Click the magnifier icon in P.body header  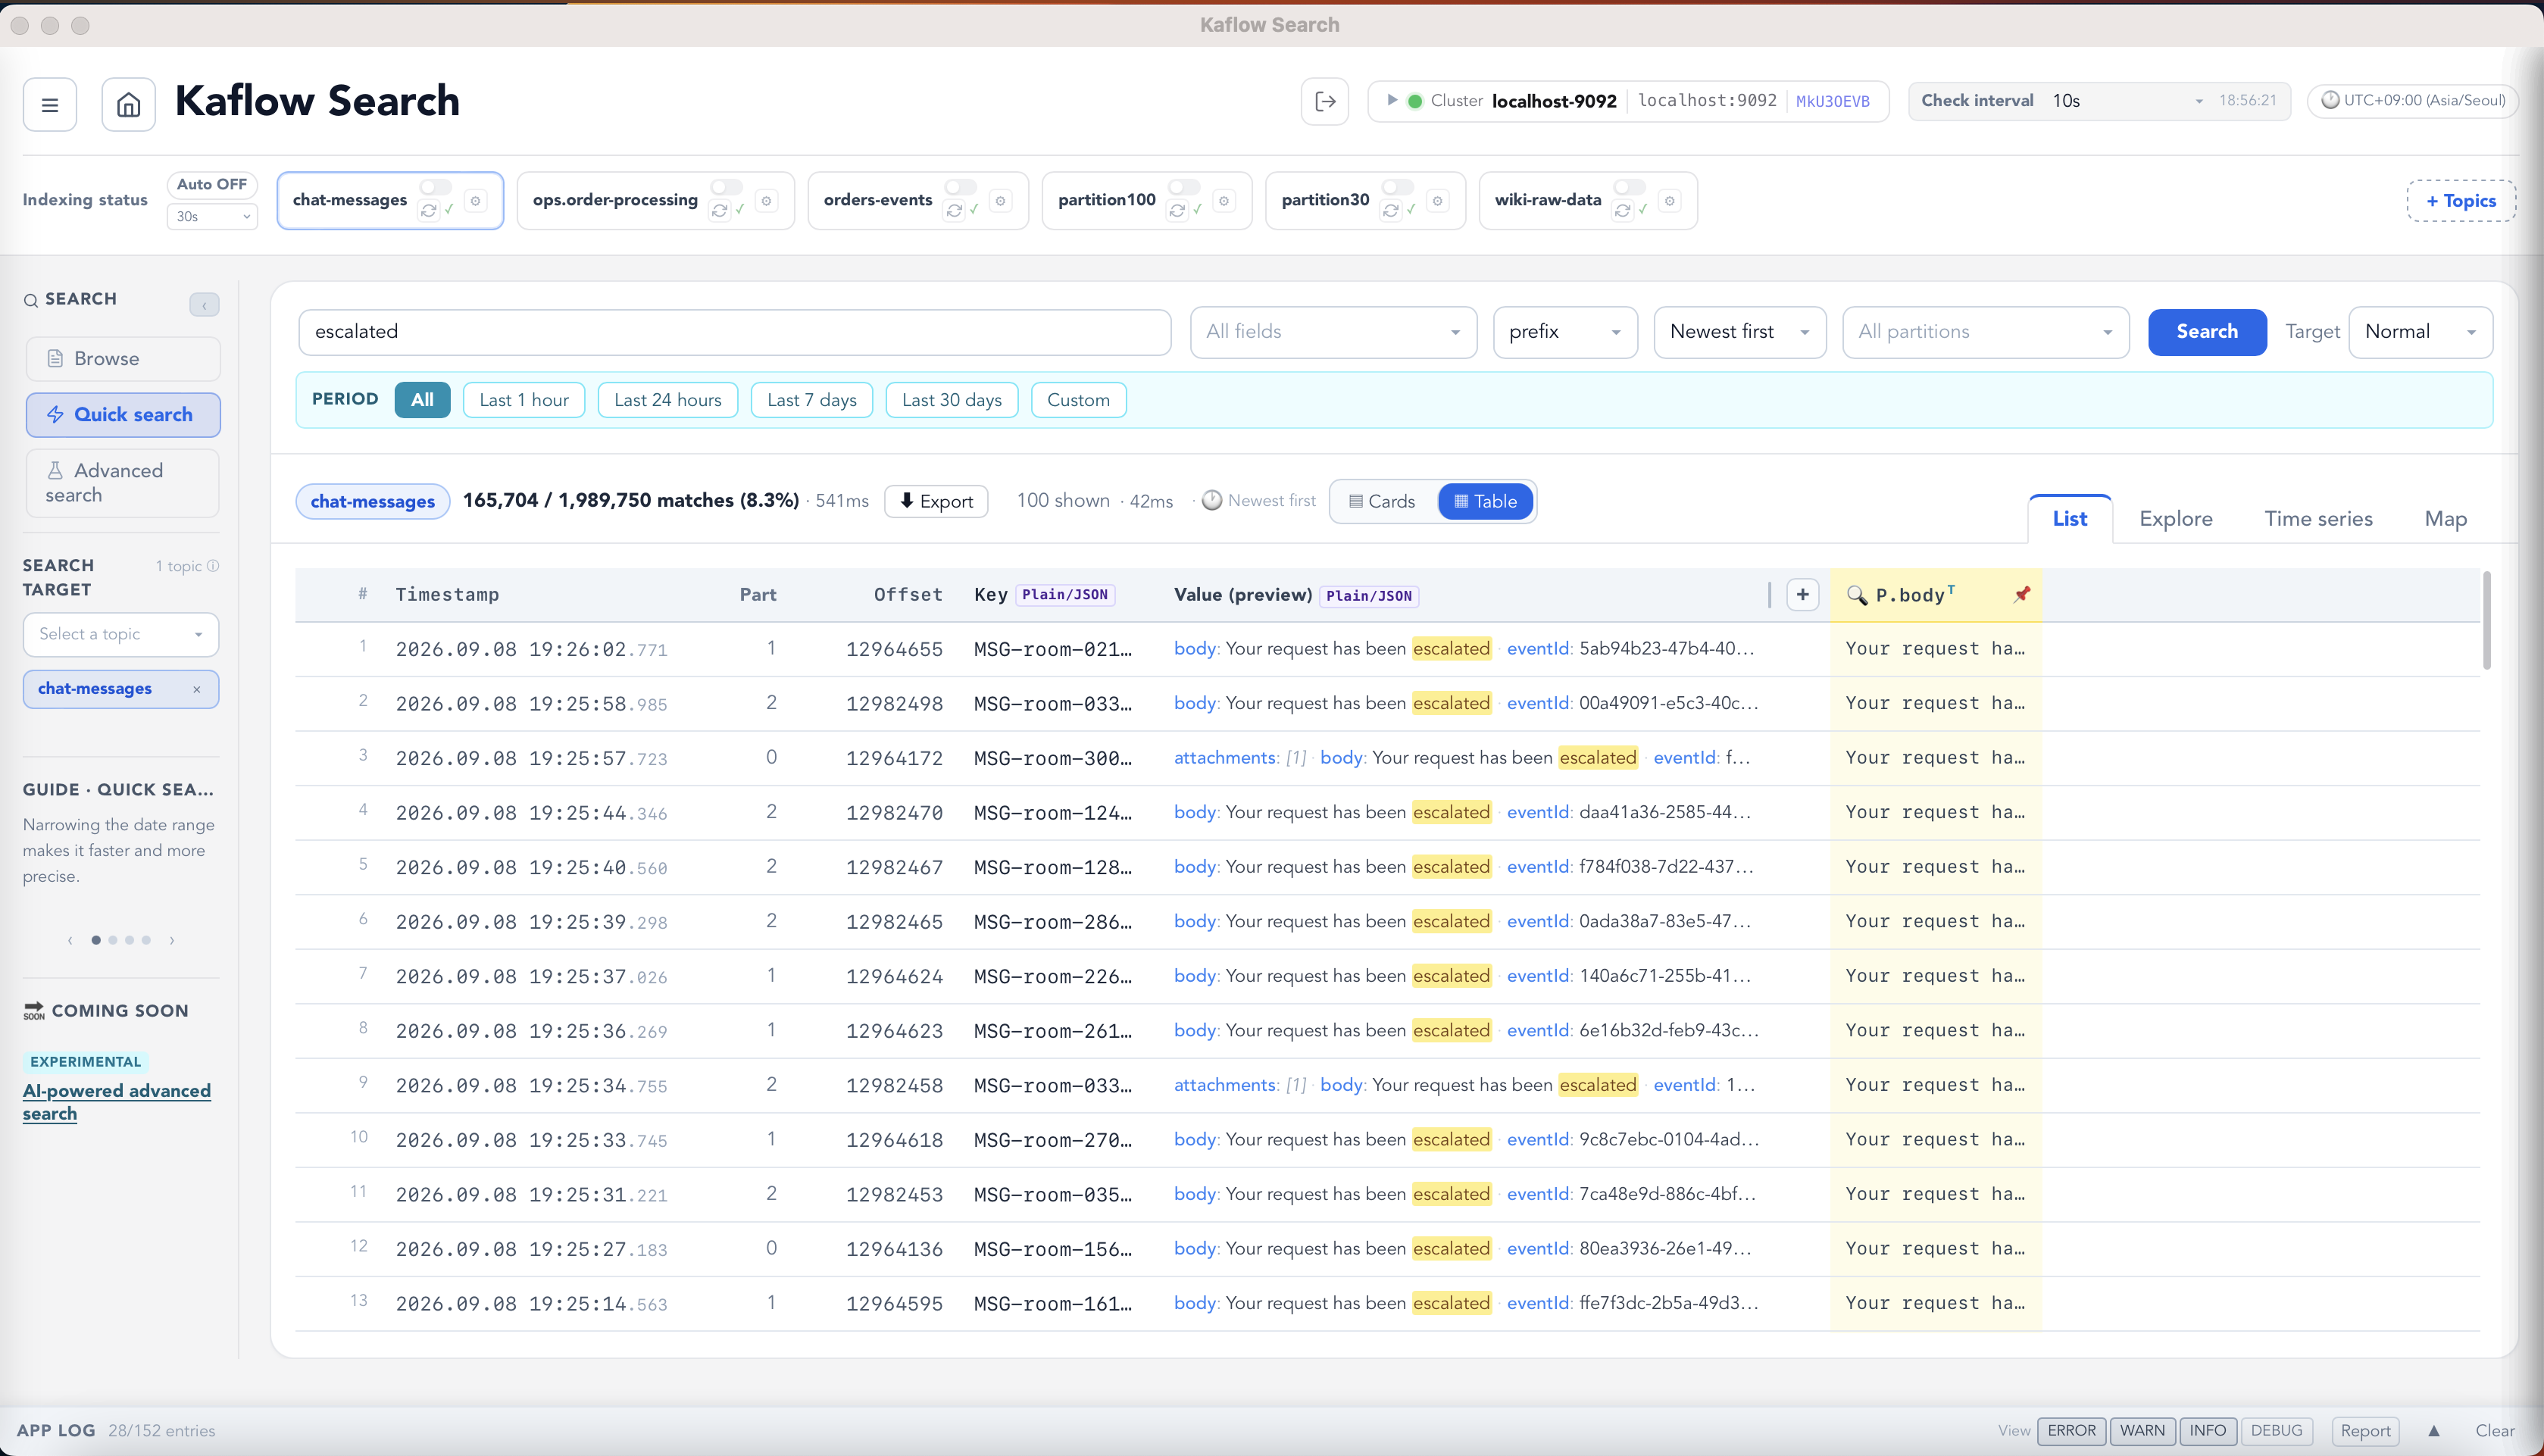[1857, 595]
